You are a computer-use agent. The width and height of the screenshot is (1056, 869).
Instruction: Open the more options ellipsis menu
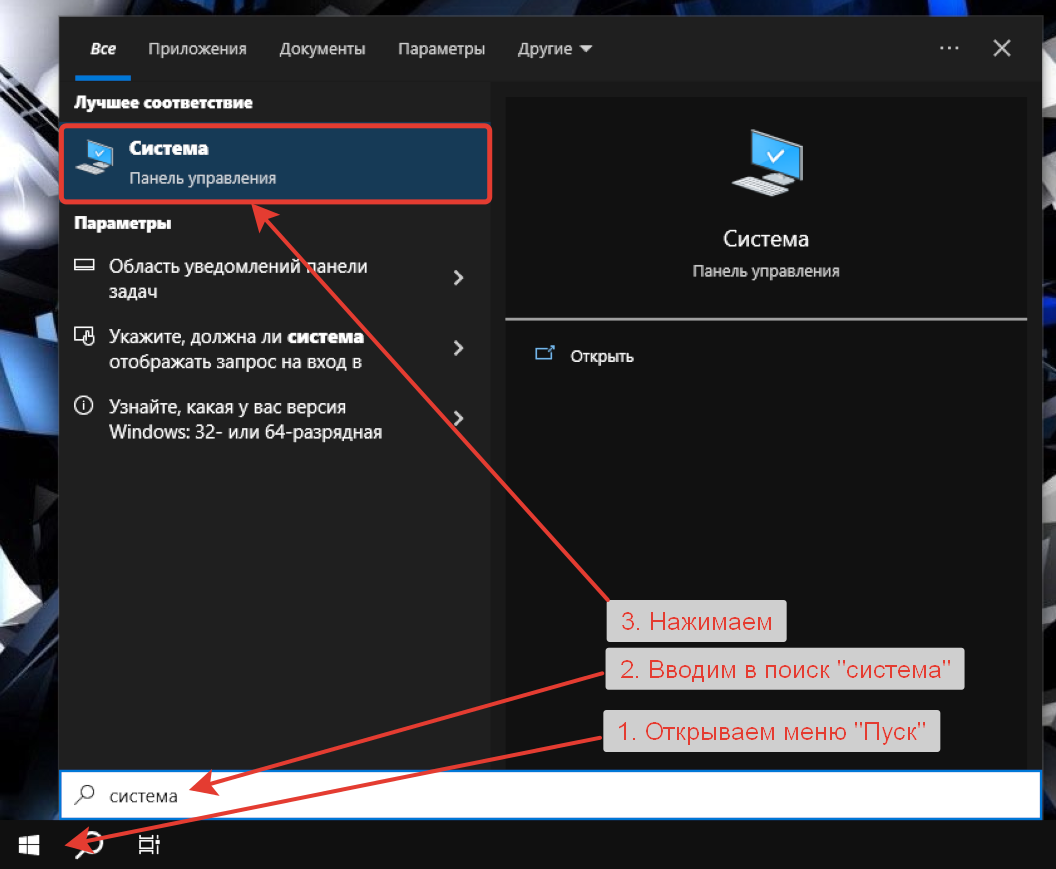(948, 47)
